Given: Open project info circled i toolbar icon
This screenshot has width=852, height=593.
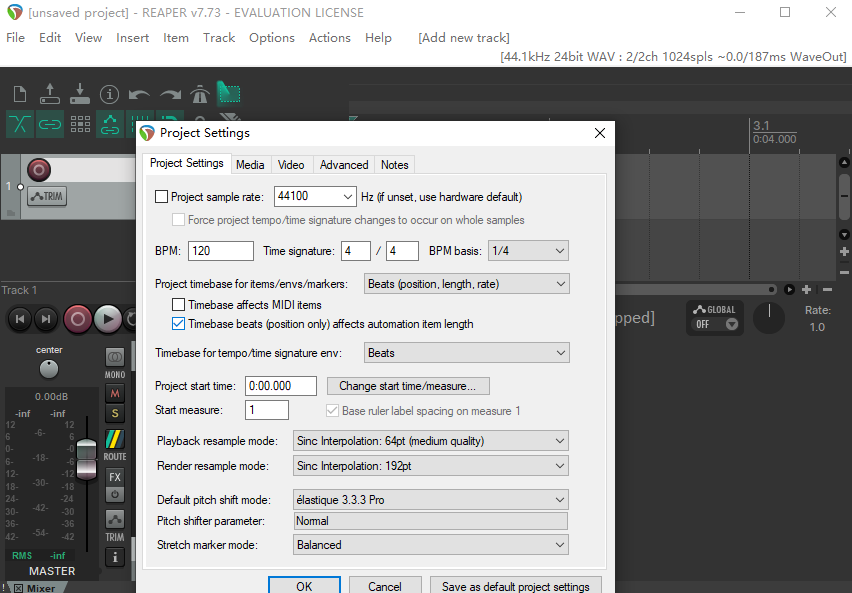Looking at the screenshot, I should click(x=109, y=95).
